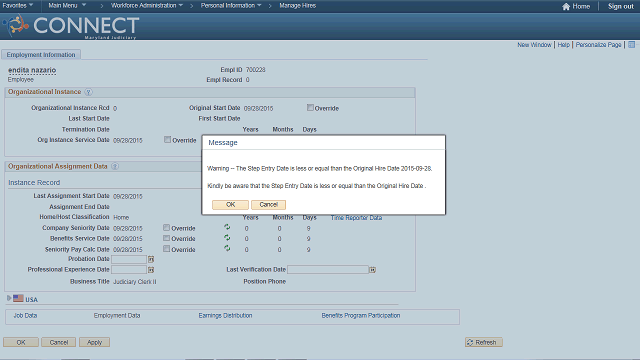Click OK in the Message dialog
640x360 pixels.
pos(230,204)
